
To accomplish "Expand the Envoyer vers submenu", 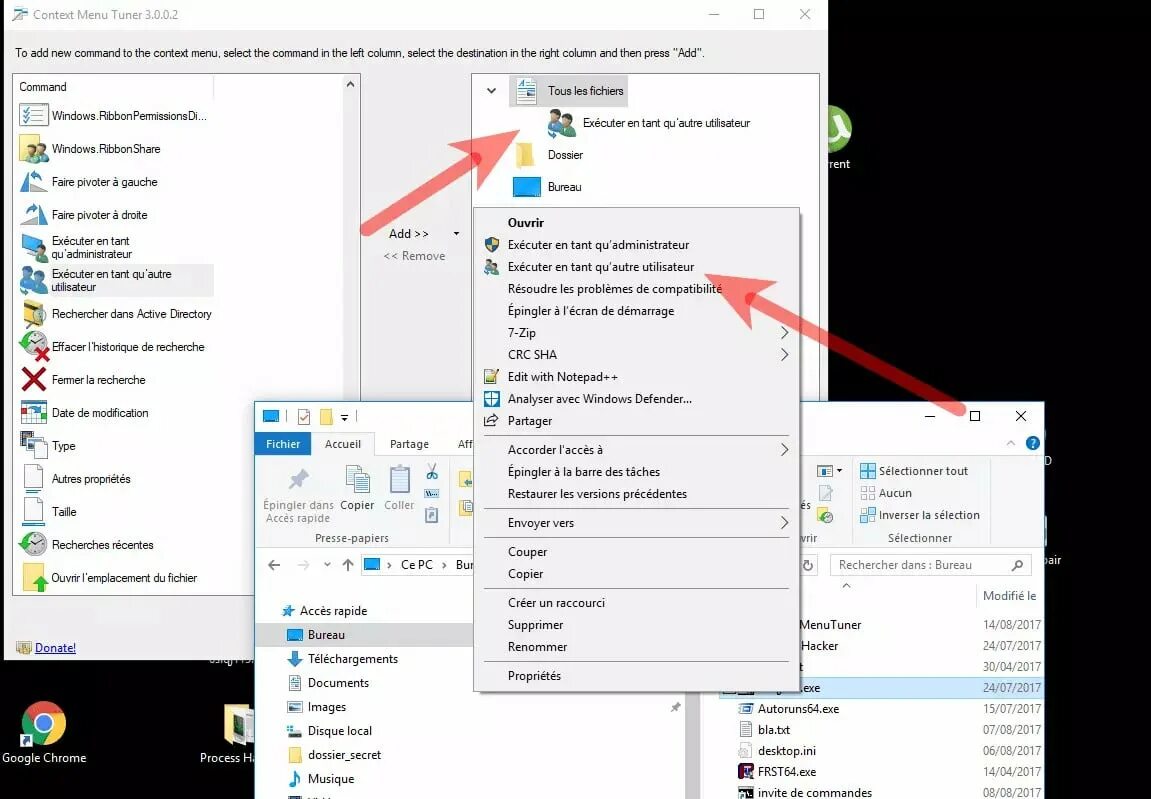I will [784, 523].
